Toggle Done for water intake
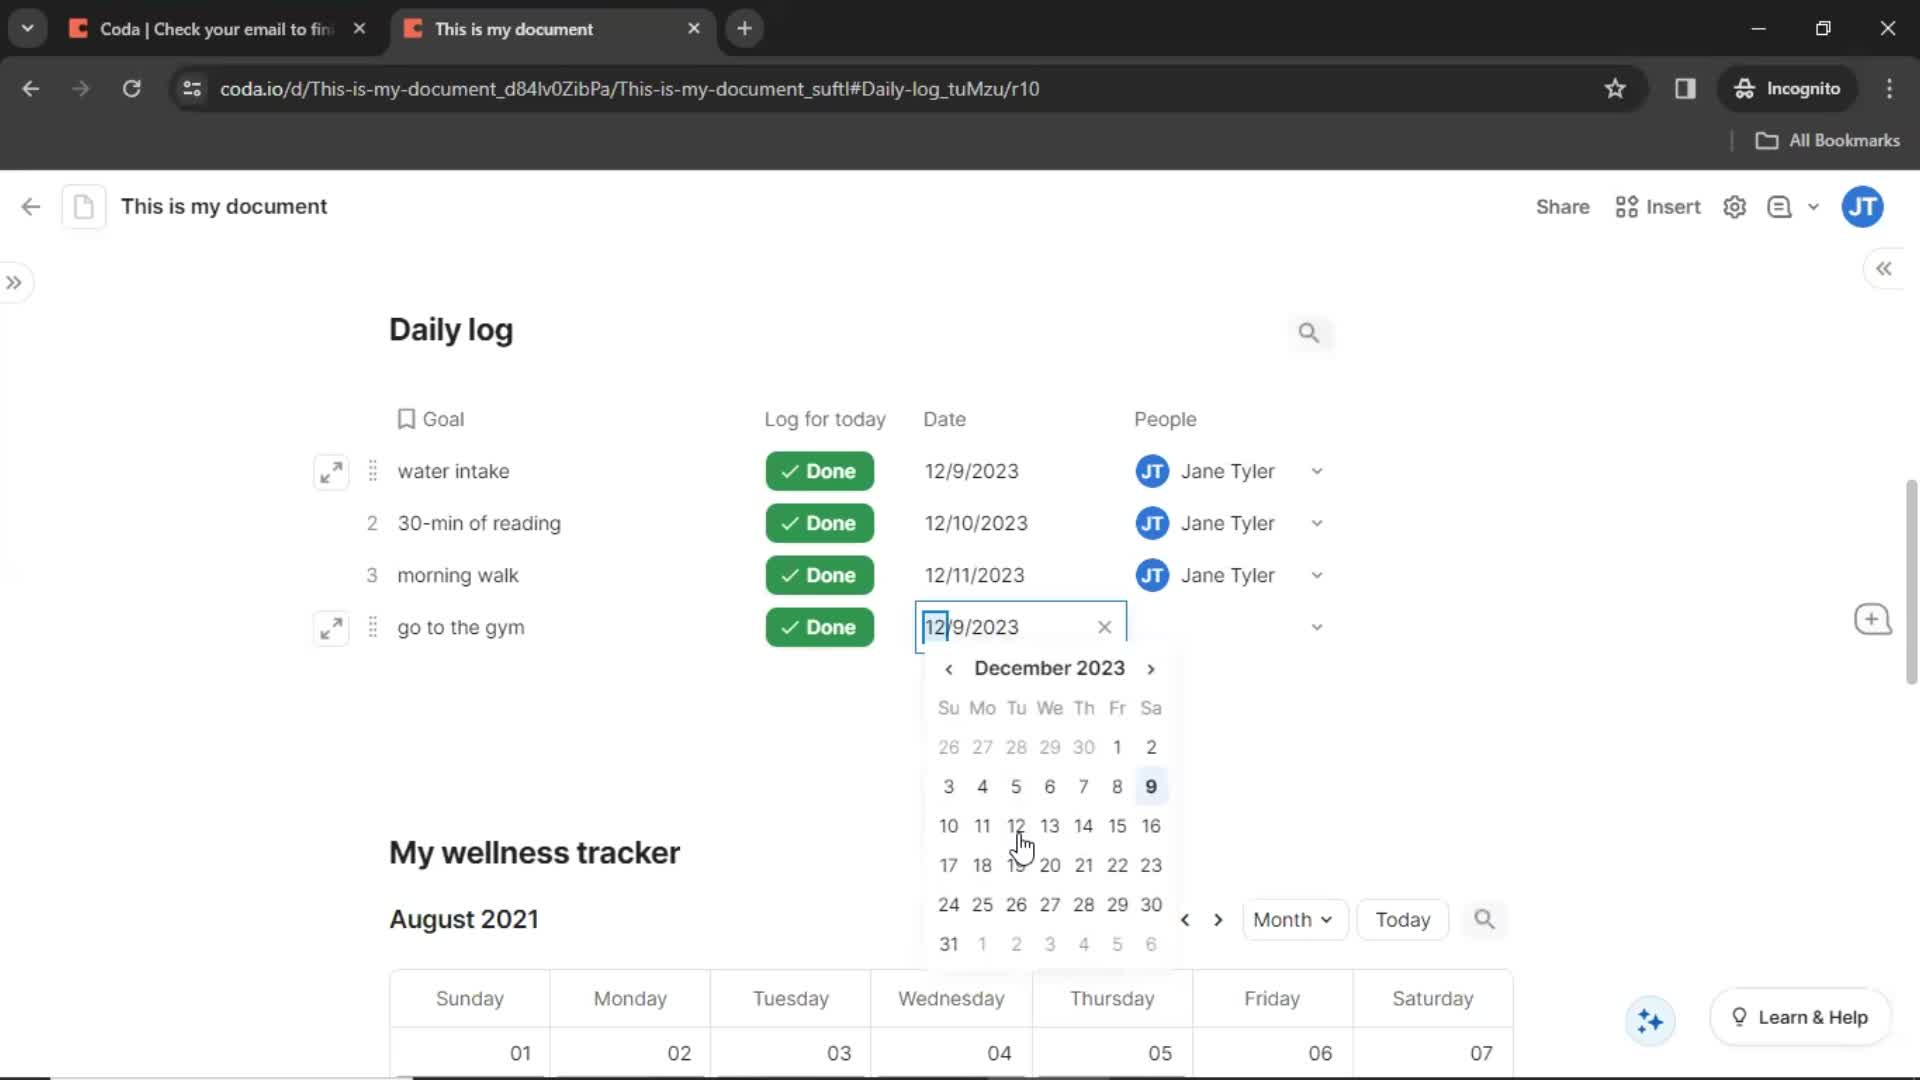 [820, 471]
